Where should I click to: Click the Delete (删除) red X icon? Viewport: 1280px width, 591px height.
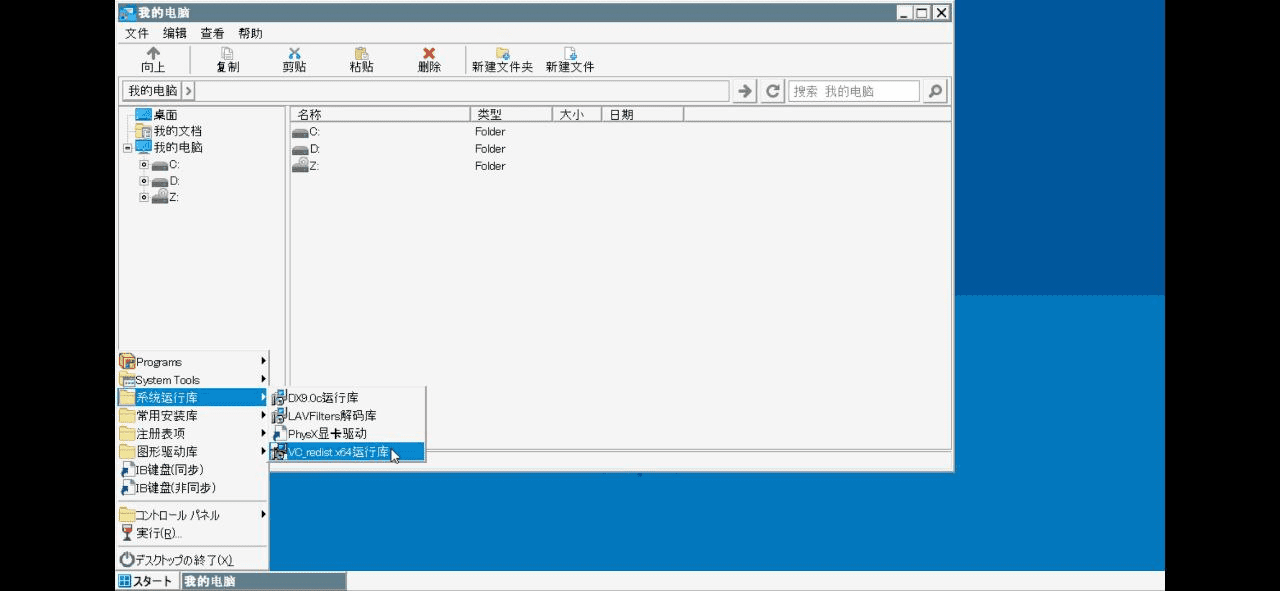coord(429,54)
